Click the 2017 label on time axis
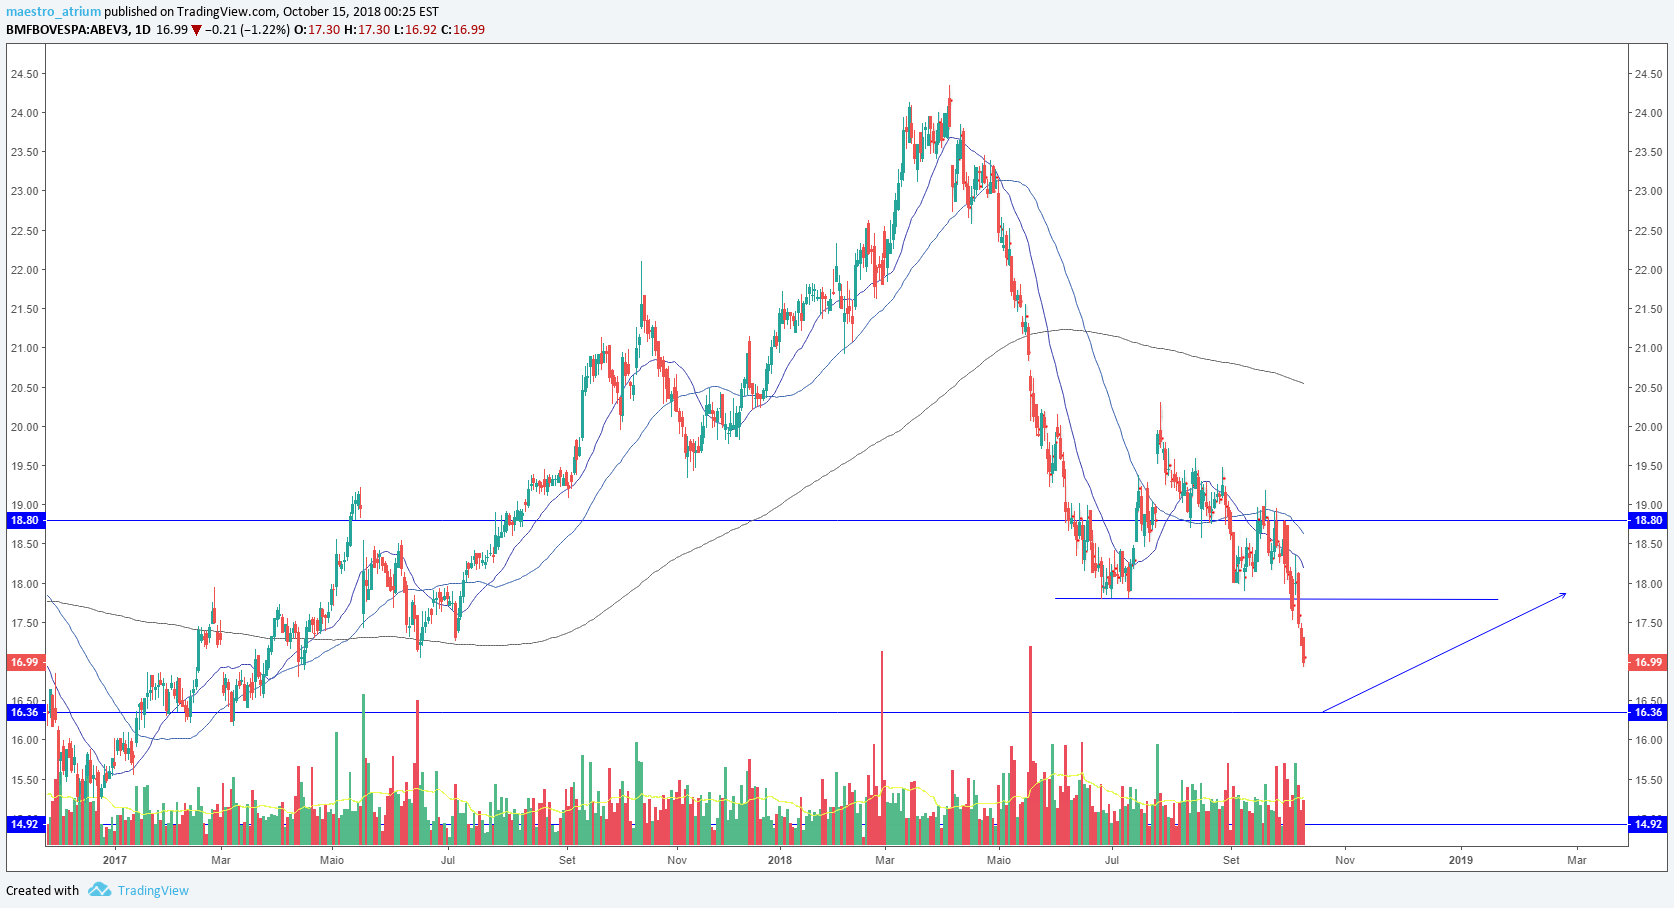Screen dimensions: 1674x908 [115, 860]
